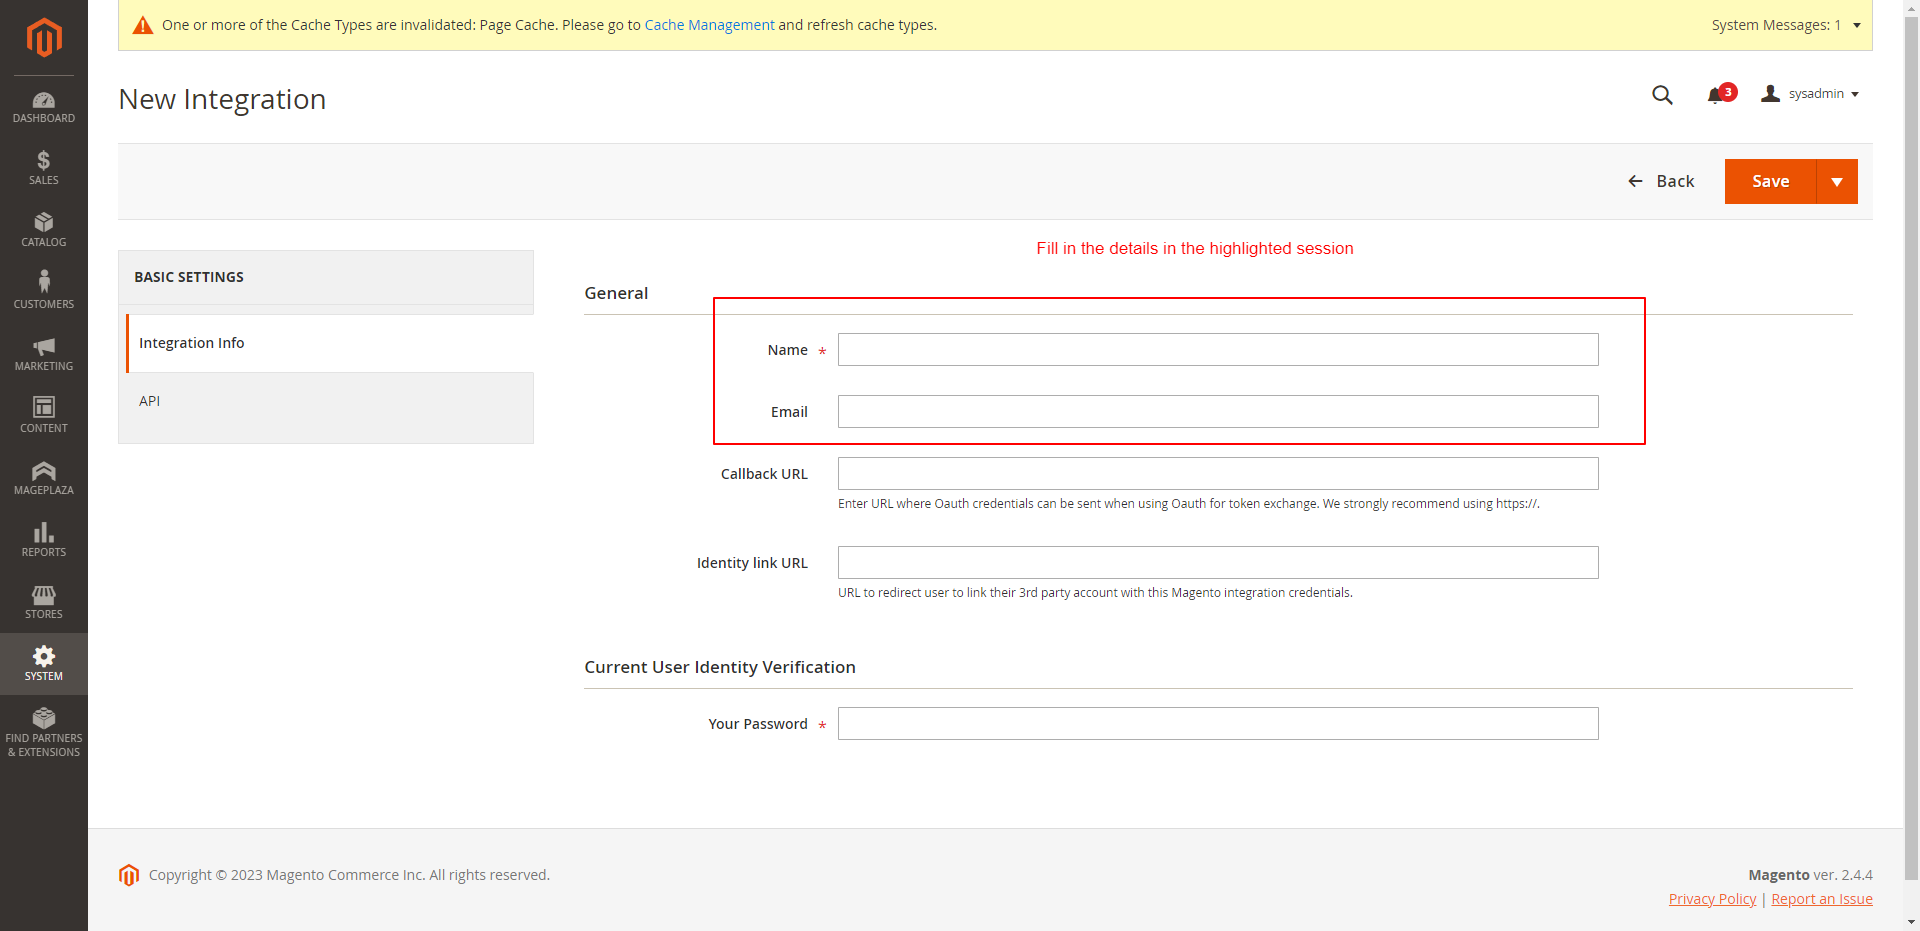The height and width of the screenshot is (931, 1920).
Task: Focus the Identity link URL field
Action: [x=1218, y=563]
